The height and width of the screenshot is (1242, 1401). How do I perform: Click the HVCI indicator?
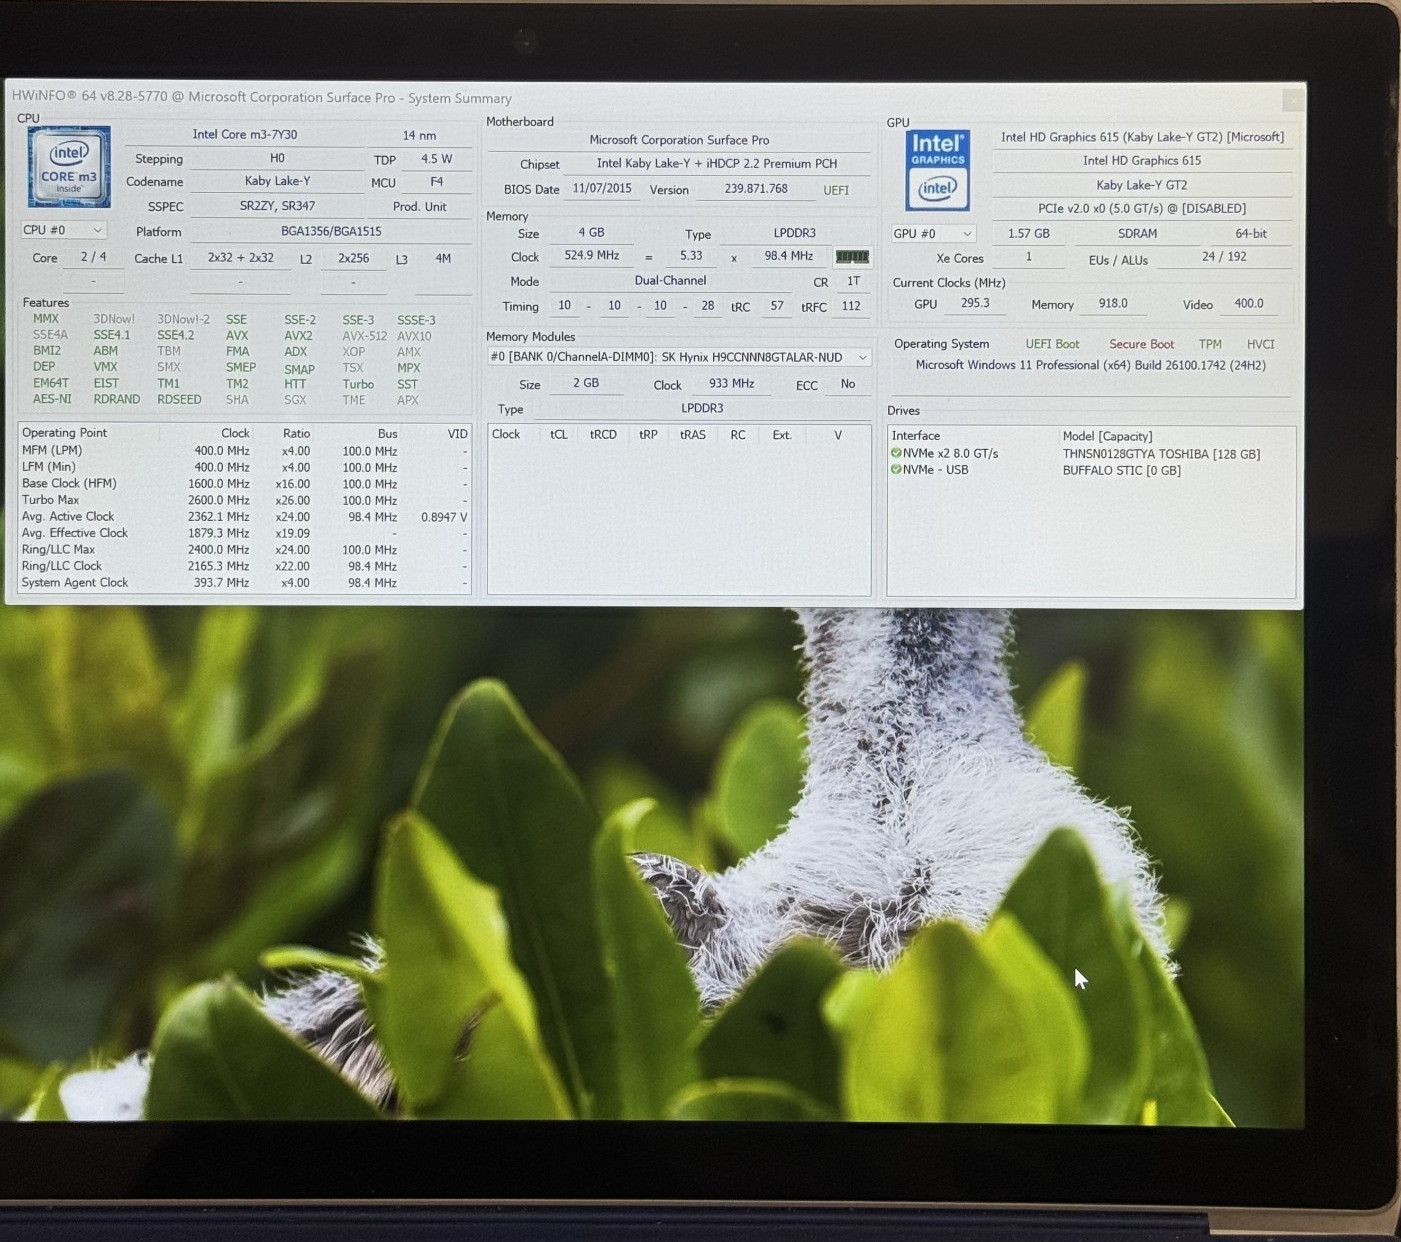pyautogui.click(x=1260, y=344)
